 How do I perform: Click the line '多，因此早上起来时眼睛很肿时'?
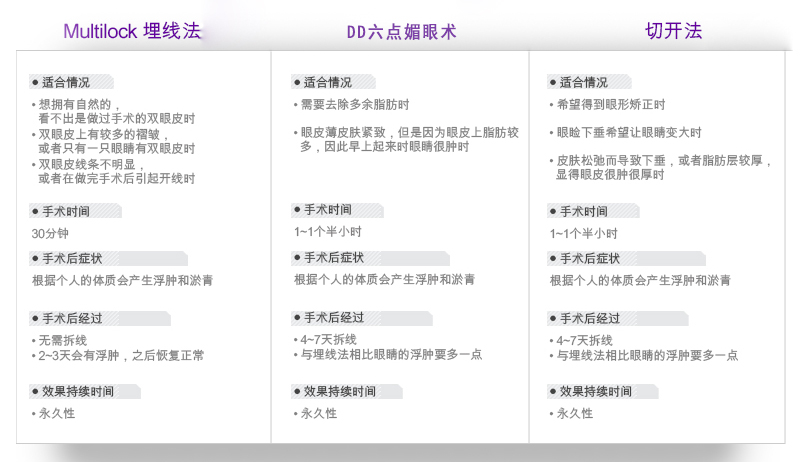click(385, 147)
